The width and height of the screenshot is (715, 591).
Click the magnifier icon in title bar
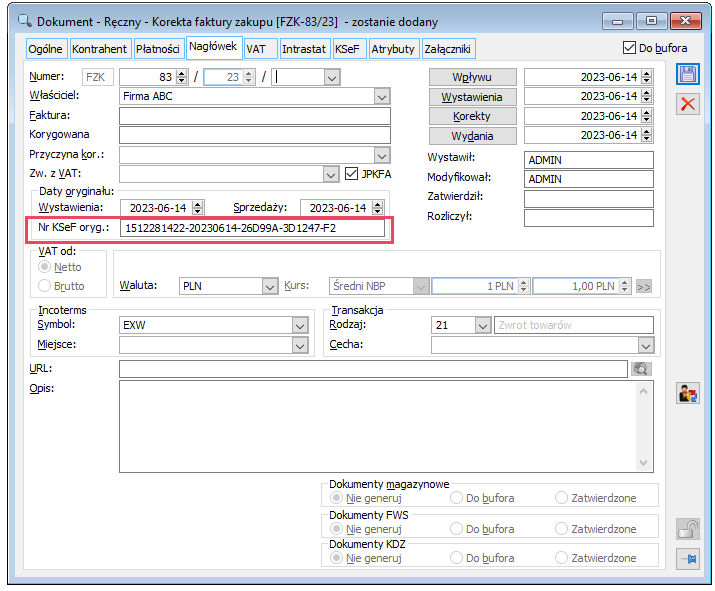pyautogui.click(x=24, y=21)
